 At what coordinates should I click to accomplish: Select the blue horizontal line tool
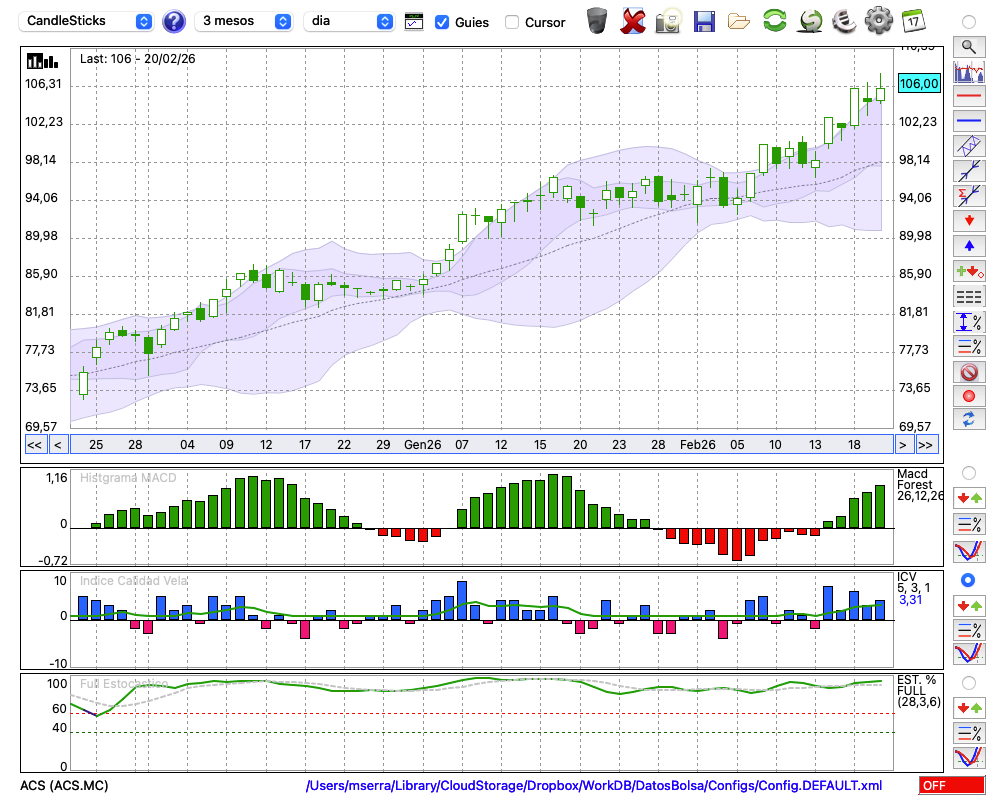coord(968,121)
